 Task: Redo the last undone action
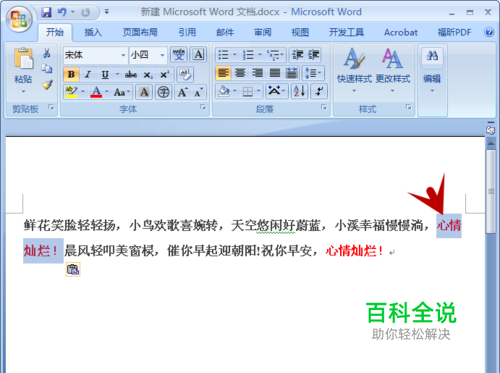[x=86, y=13]
